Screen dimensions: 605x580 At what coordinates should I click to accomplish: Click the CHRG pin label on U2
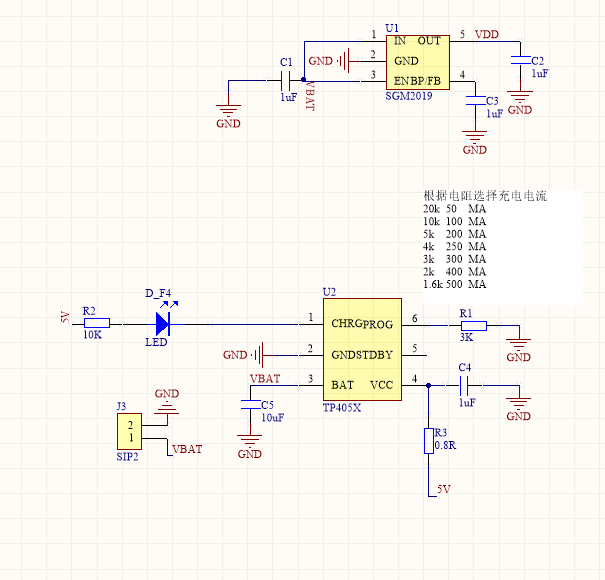(346, 323)
